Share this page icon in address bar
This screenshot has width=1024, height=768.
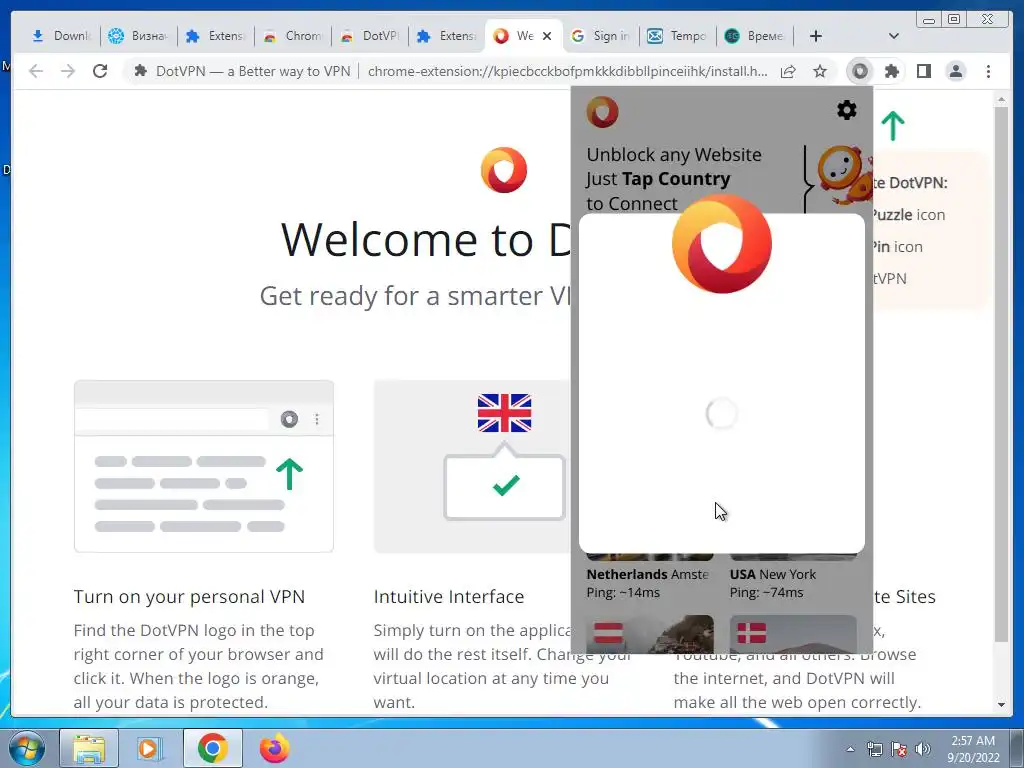coord(788,71)
